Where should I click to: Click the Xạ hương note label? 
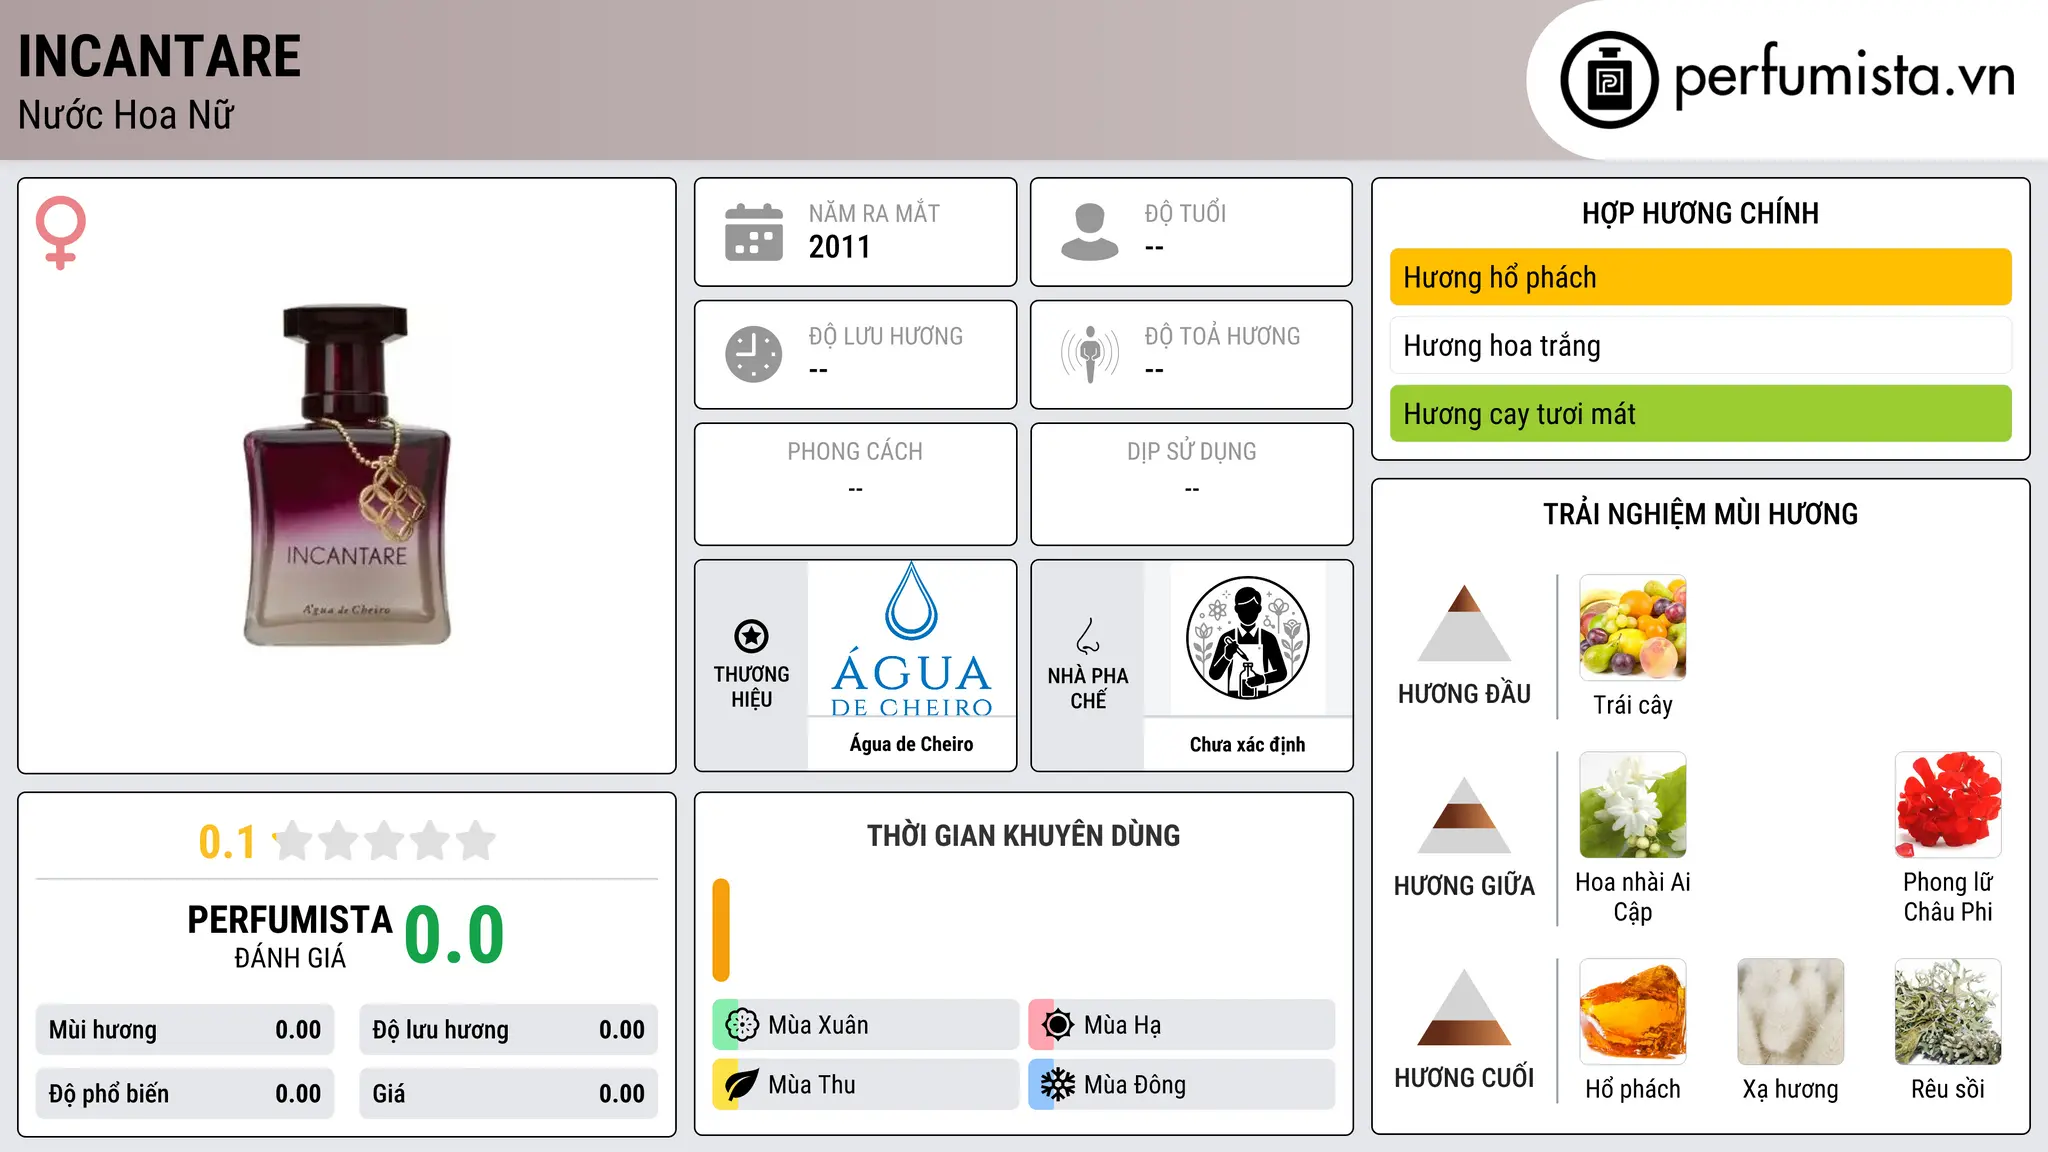pos(1790,1089)
